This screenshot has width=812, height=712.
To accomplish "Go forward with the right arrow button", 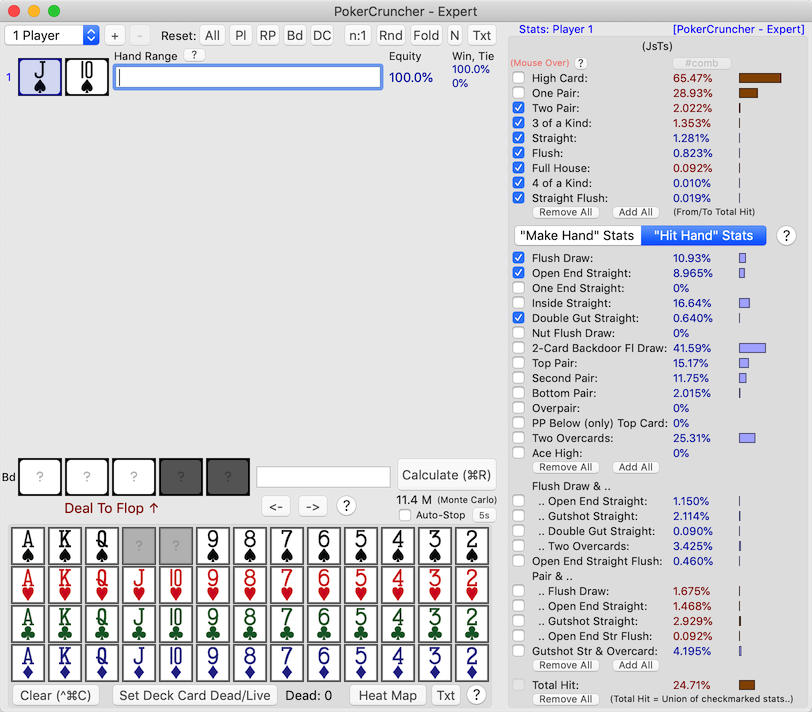I will (x=313, y=506).
